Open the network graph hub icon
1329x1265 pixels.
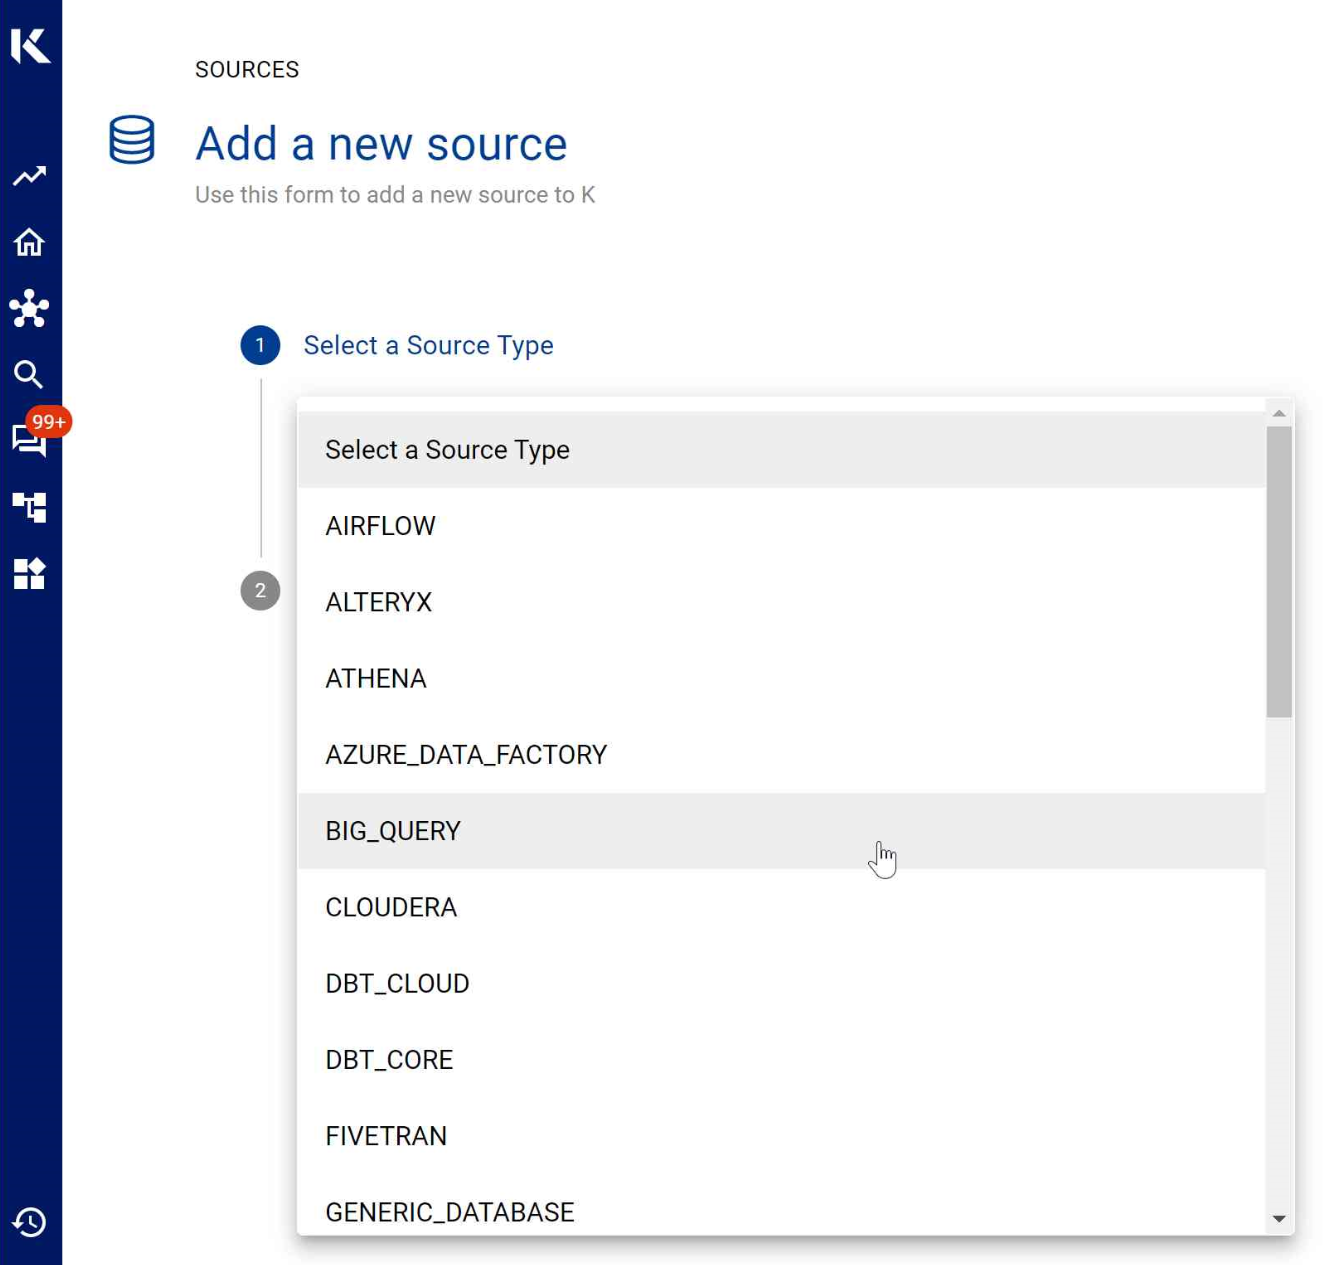coord(29,309)
